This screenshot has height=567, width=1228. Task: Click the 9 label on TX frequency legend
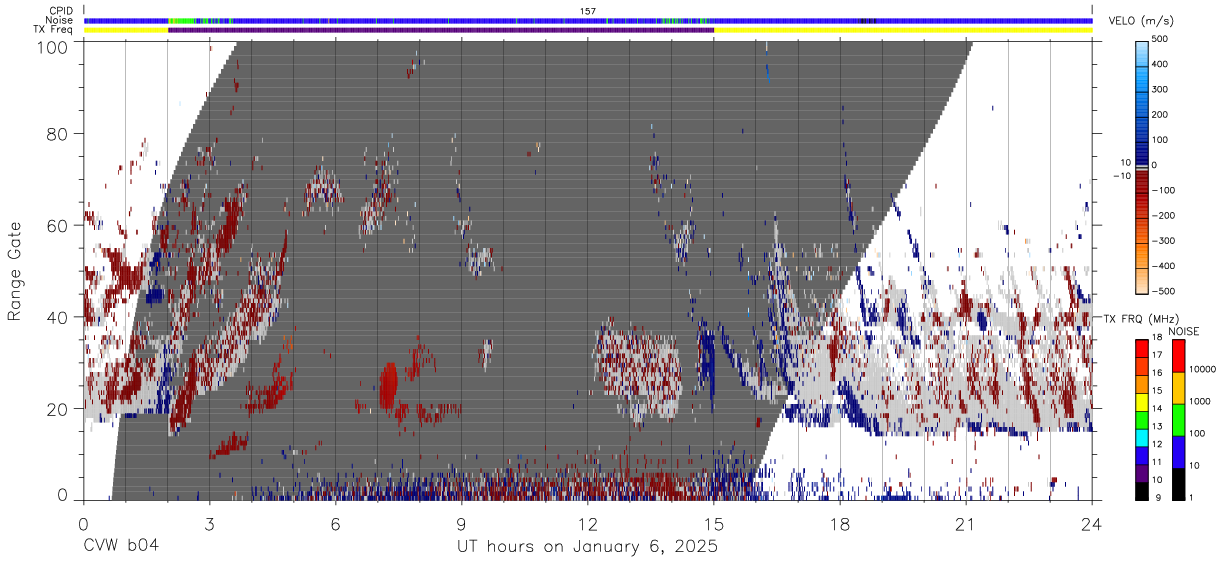click(x=1160, y=498)
